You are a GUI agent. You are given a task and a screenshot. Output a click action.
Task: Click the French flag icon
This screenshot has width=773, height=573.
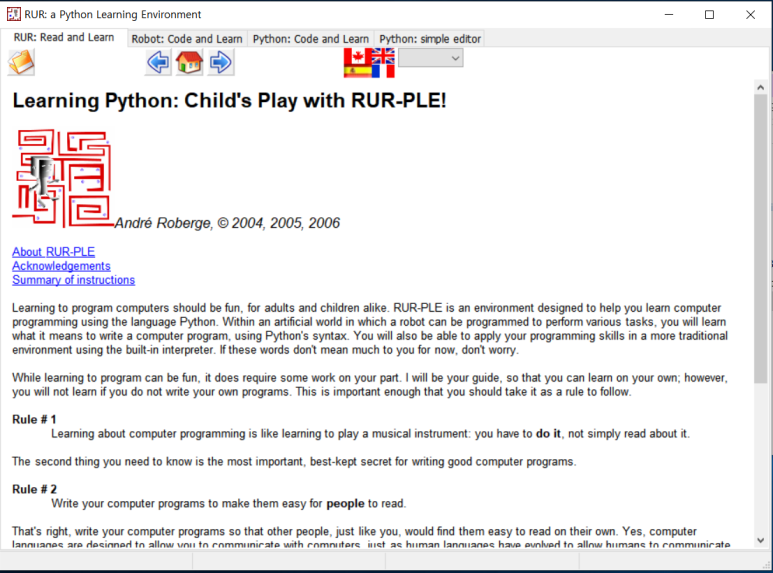pyautogui.click(x=382, y=71)
